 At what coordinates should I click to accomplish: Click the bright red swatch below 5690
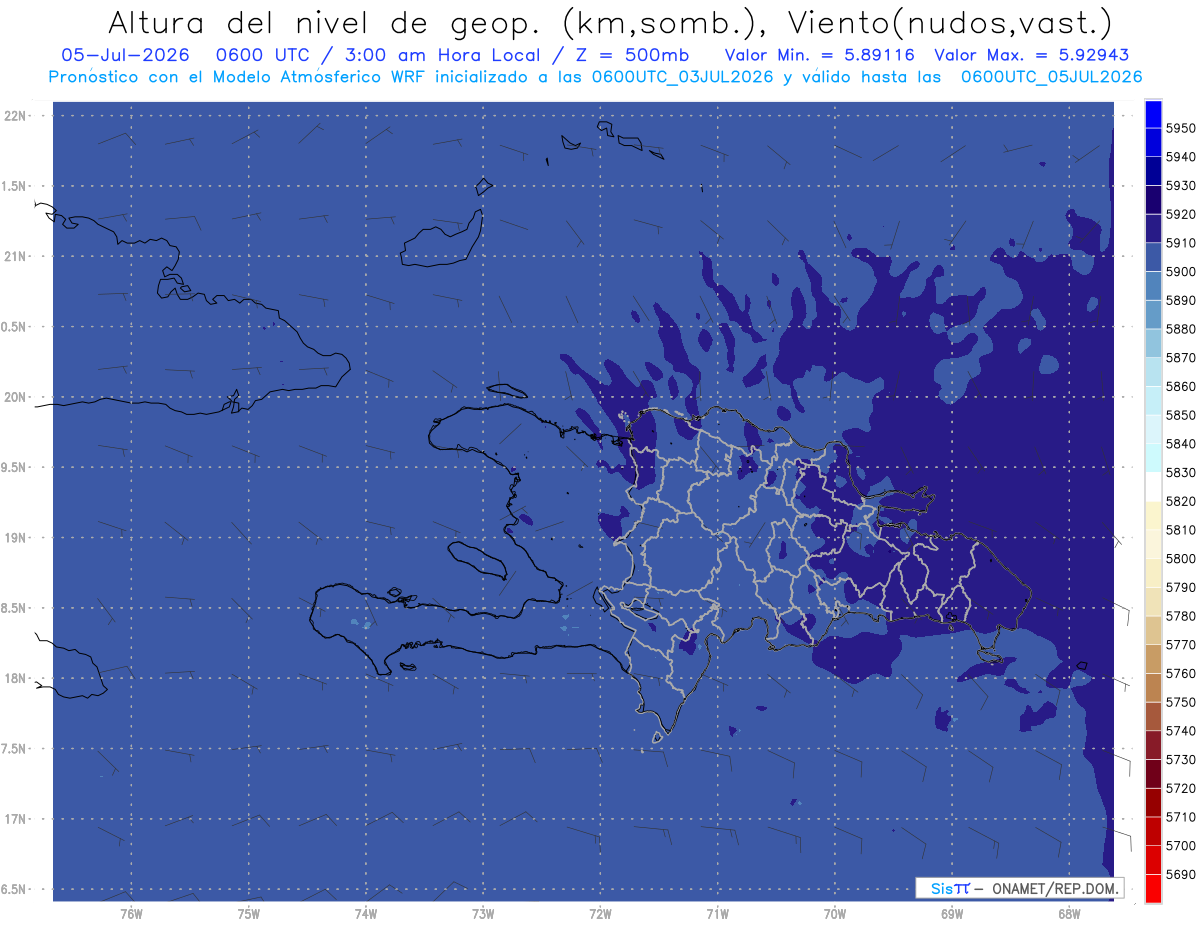point(1153,888)
